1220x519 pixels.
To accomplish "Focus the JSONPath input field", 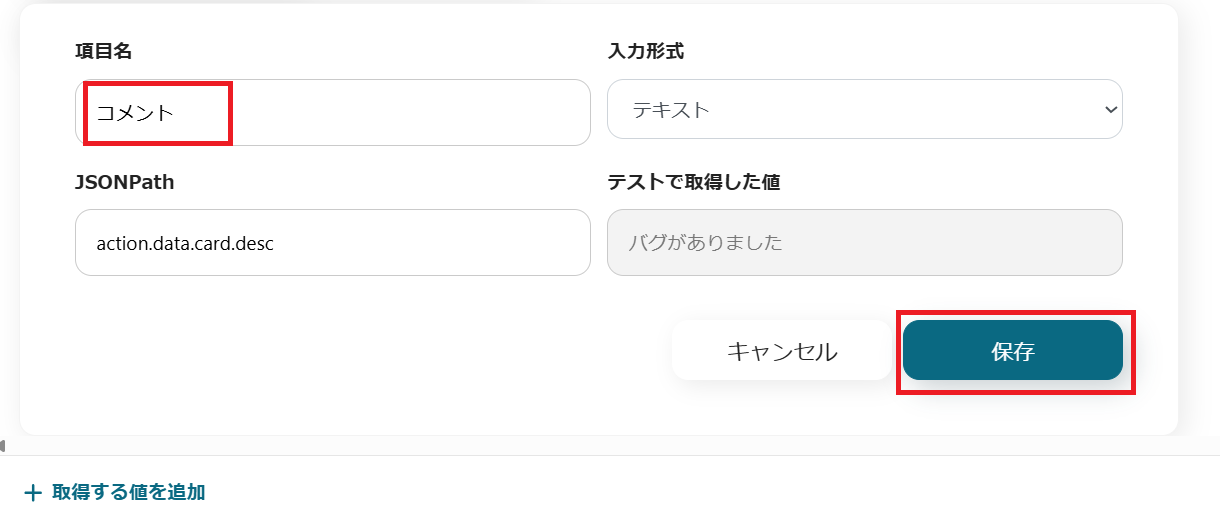I will (x=400, y=243).
